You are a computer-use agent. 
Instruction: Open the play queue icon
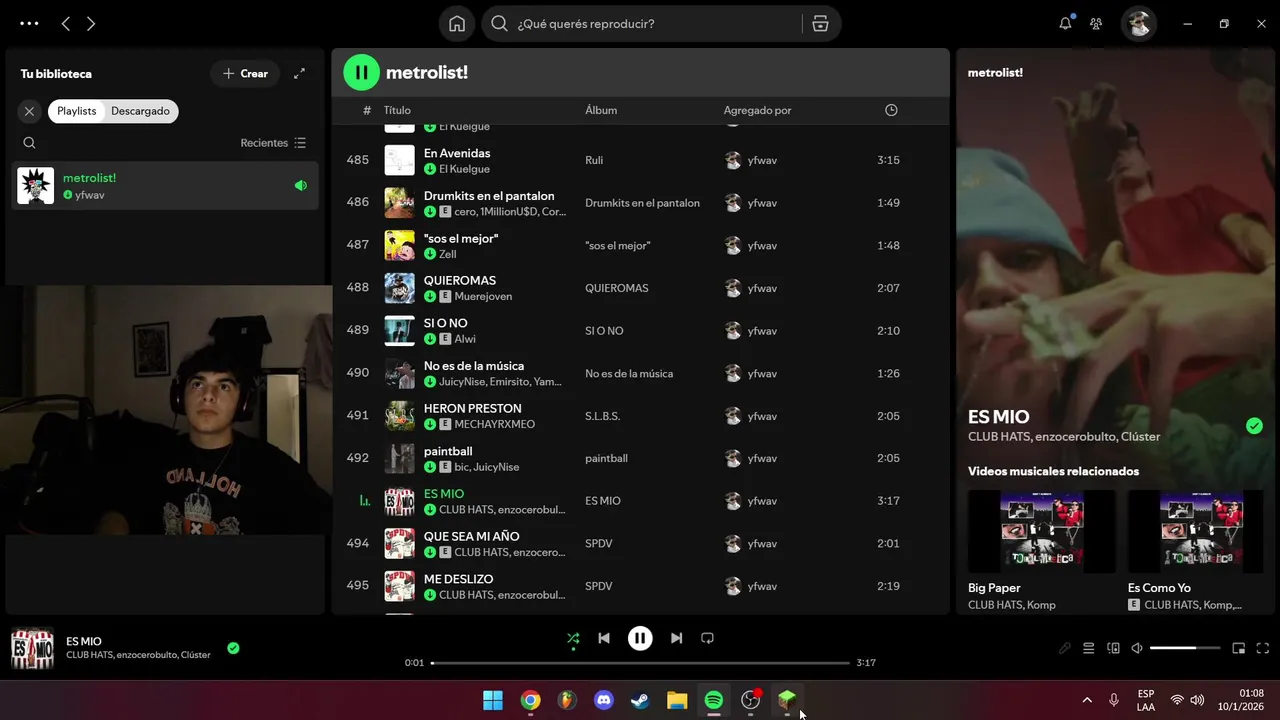1089,648
